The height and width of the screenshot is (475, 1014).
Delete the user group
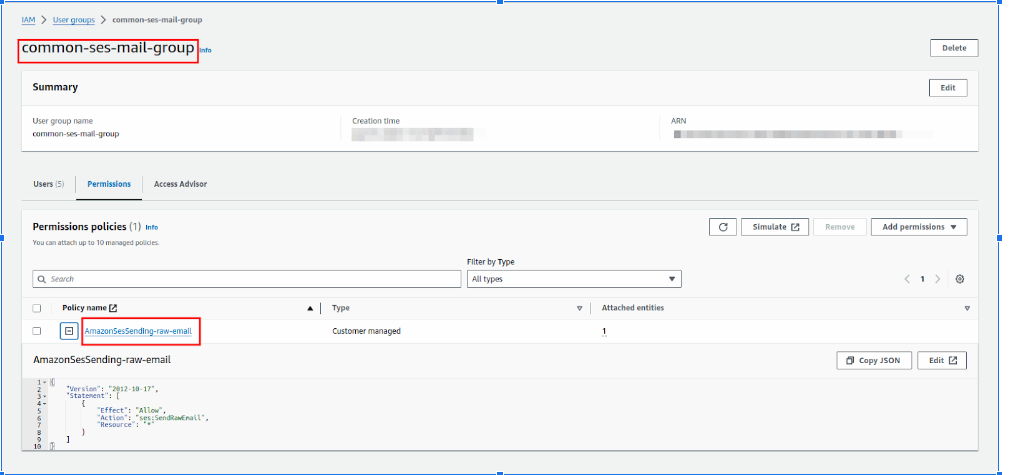click(954, 48)
